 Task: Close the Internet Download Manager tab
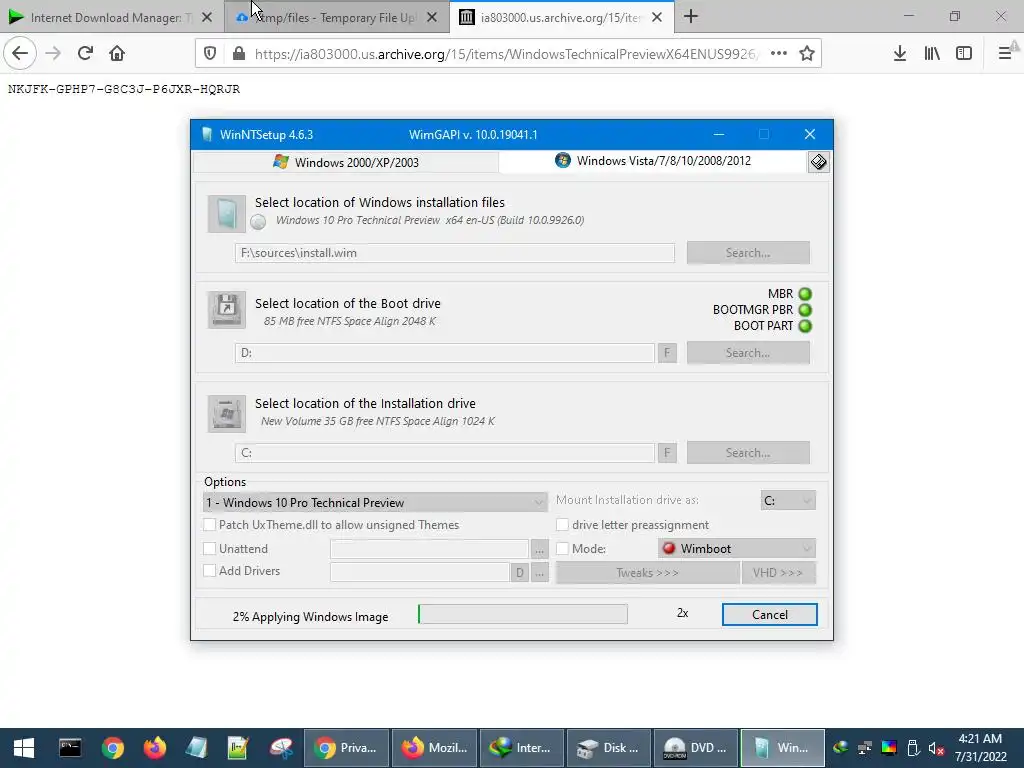tap(207, 18)
